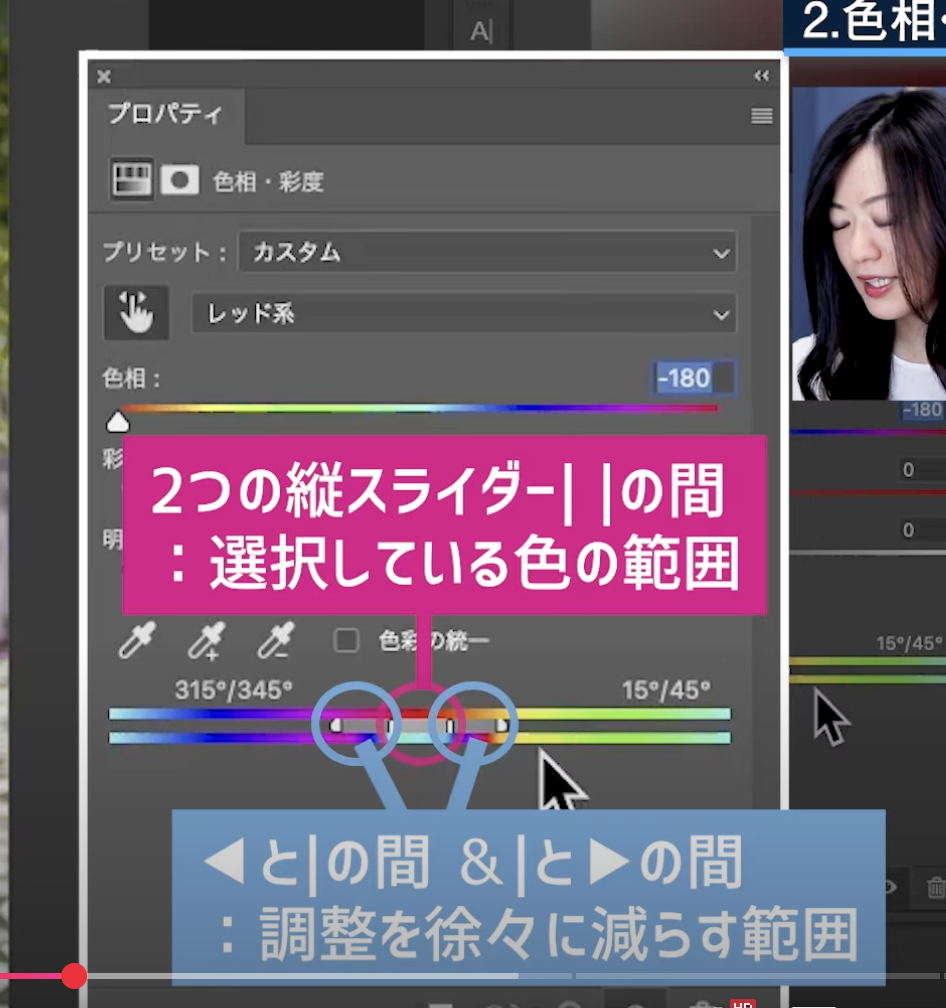
Task: Click the 色相 value field showing -180
Action: point(683,378)
